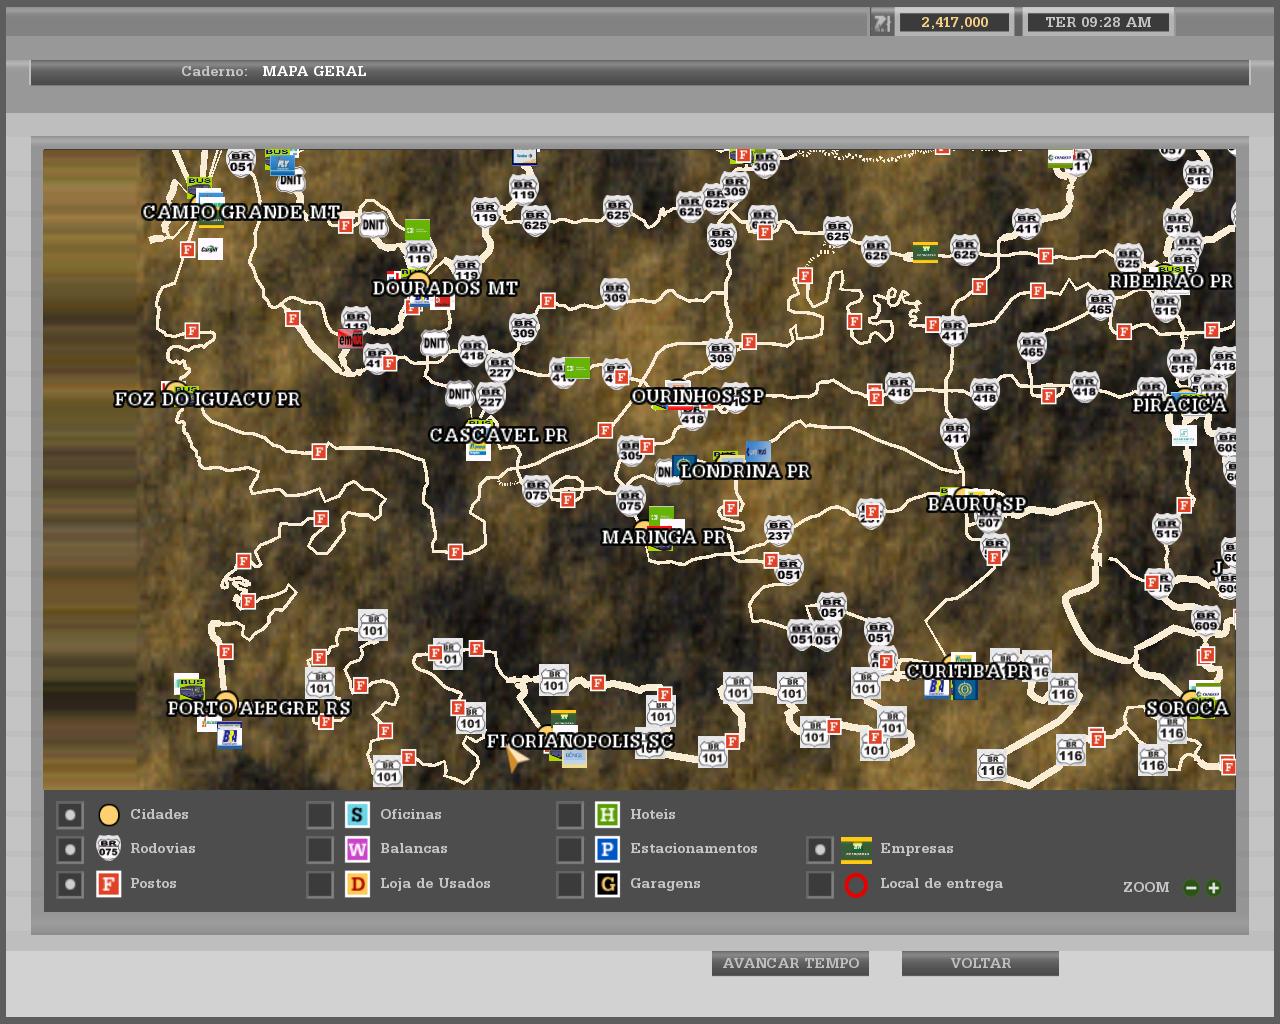
Task: Click the blue Estacionamentos P icon
Action: (607, 849)
